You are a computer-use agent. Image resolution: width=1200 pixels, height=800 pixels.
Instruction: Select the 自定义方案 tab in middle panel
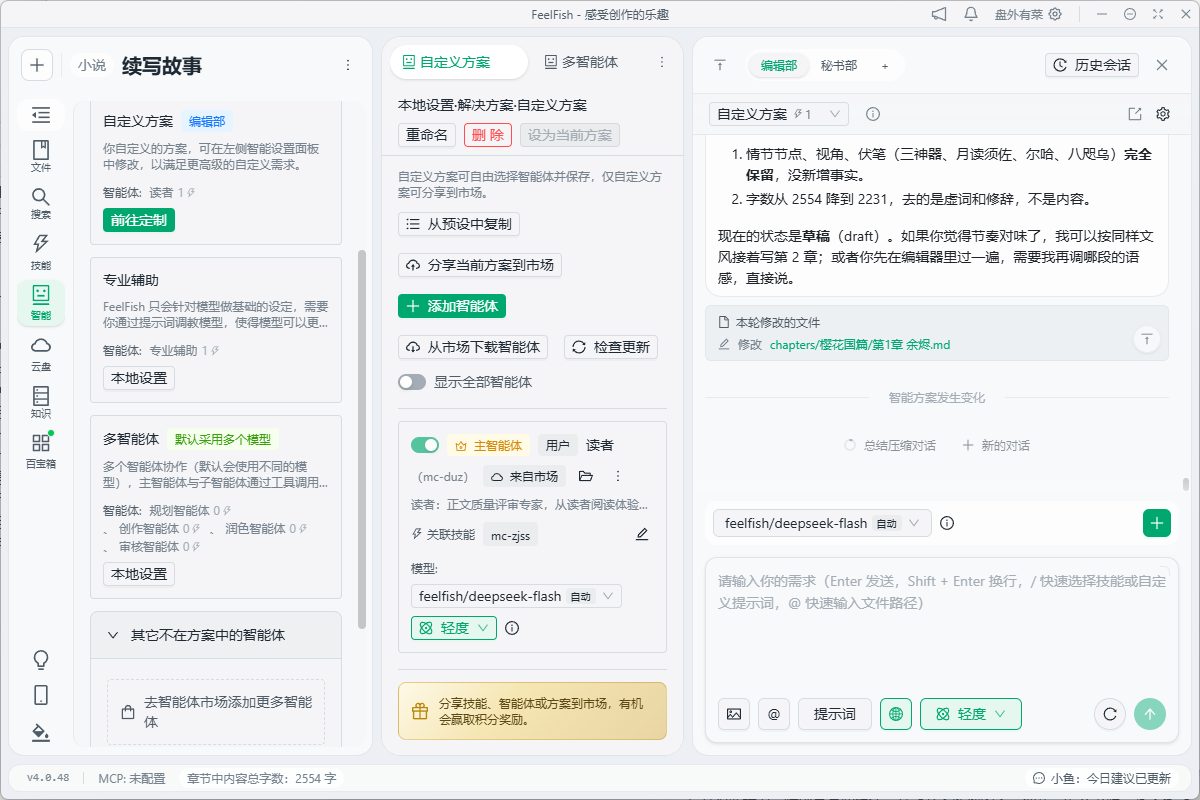click(458, 62)
